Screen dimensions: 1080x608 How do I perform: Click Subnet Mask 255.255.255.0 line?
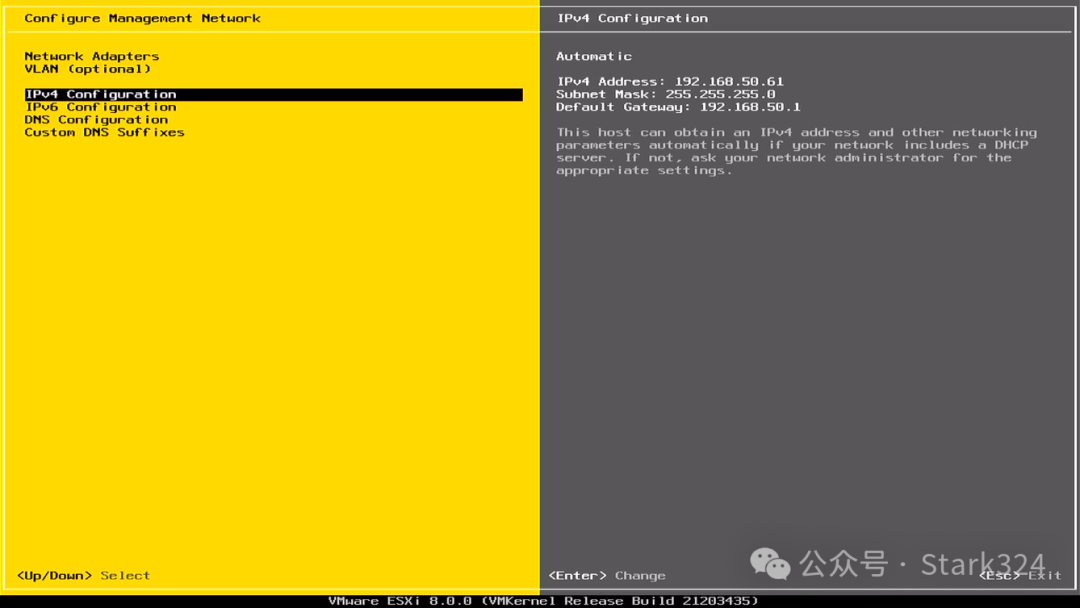[x=666, y=94]
